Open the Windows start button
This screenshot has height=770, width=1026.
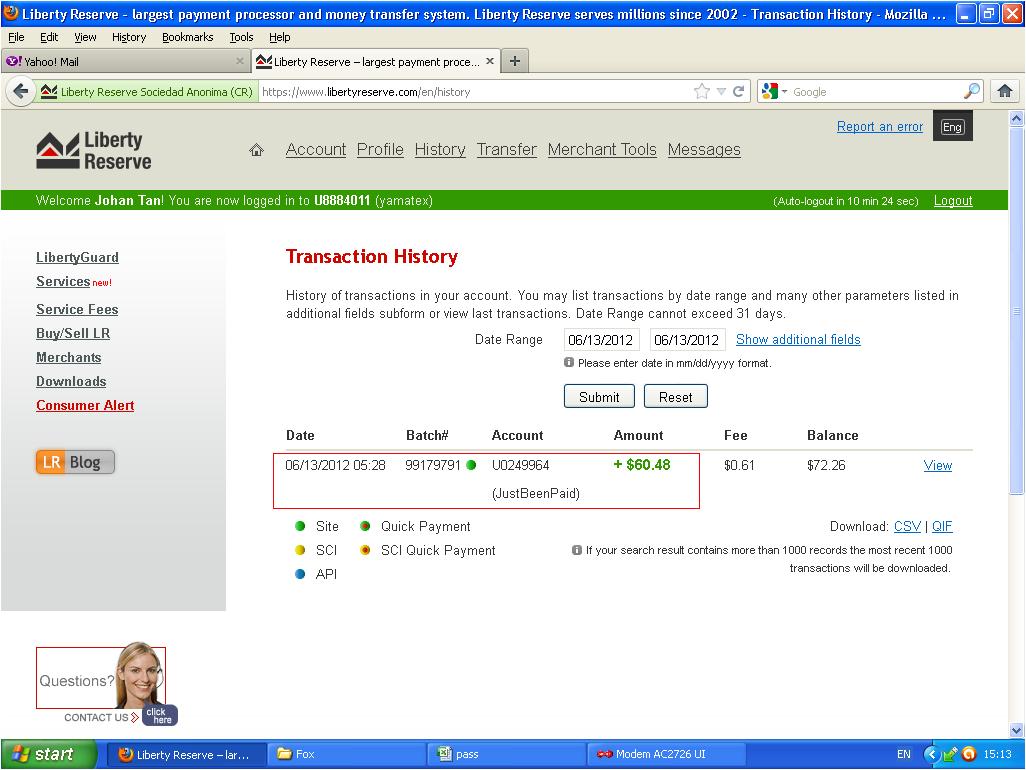48,754
